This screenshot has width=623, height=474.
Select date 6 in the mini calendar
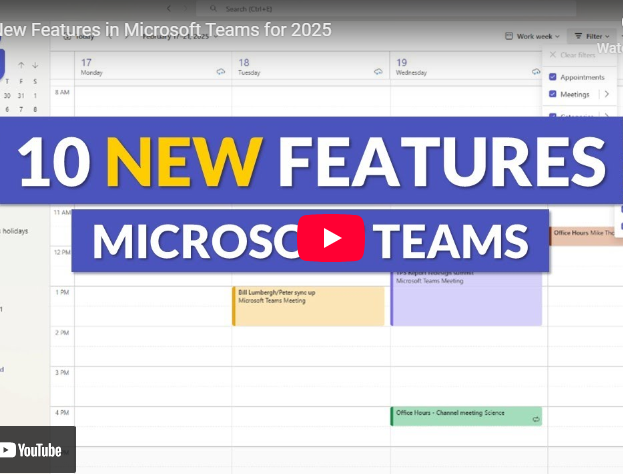tap(7, 109)
